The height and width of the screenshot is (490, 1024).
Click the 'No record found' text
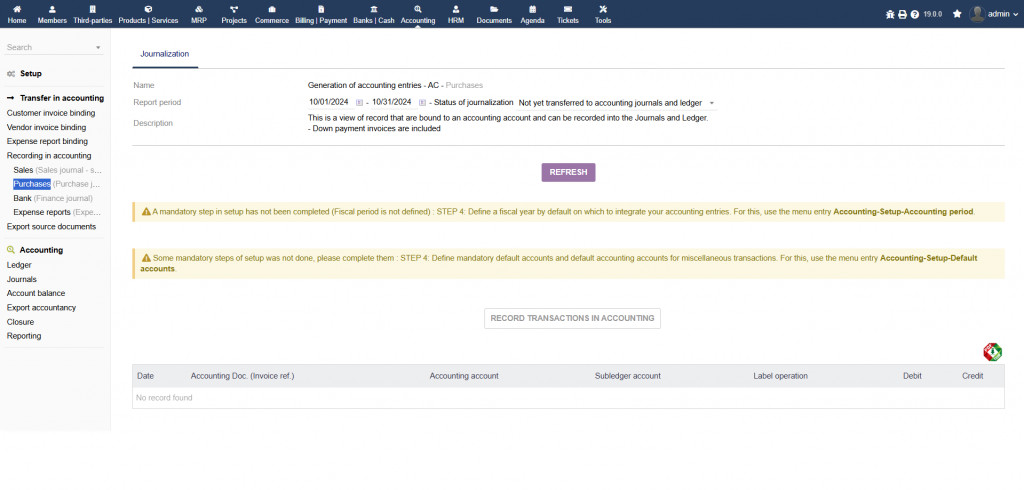coord(164,398)
